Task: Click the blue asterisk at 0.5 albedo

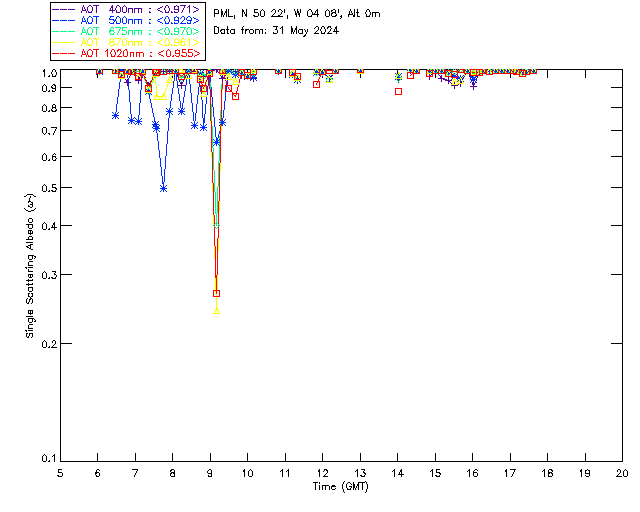Action: click(163, 189)
